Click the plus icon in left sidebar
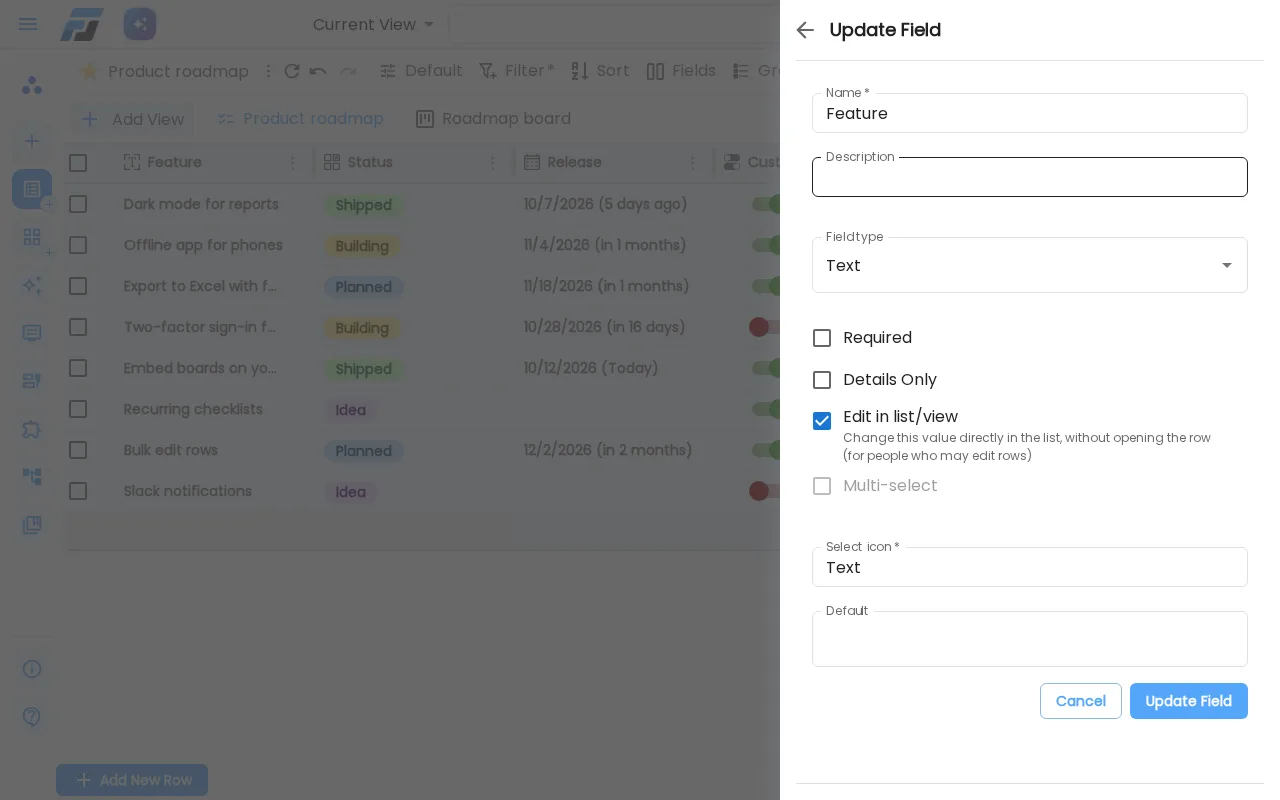The image size is (1280, 800). pyautogui.click(x=32, y=141)
